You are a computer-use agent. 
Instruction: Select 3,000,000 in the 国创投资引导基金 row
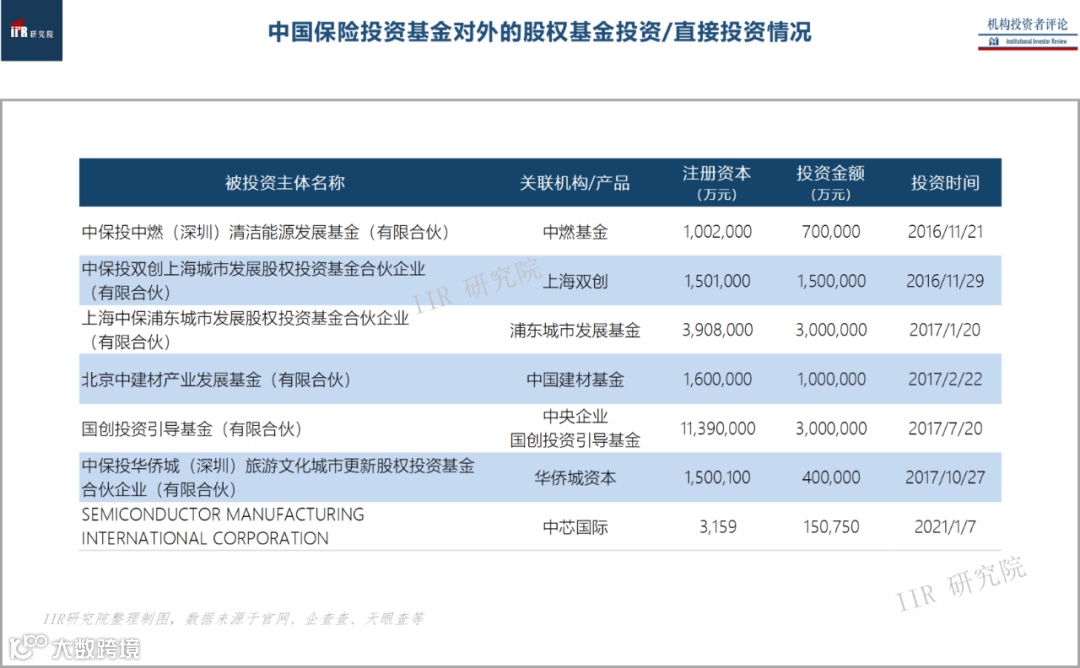(x=831, y=428)
